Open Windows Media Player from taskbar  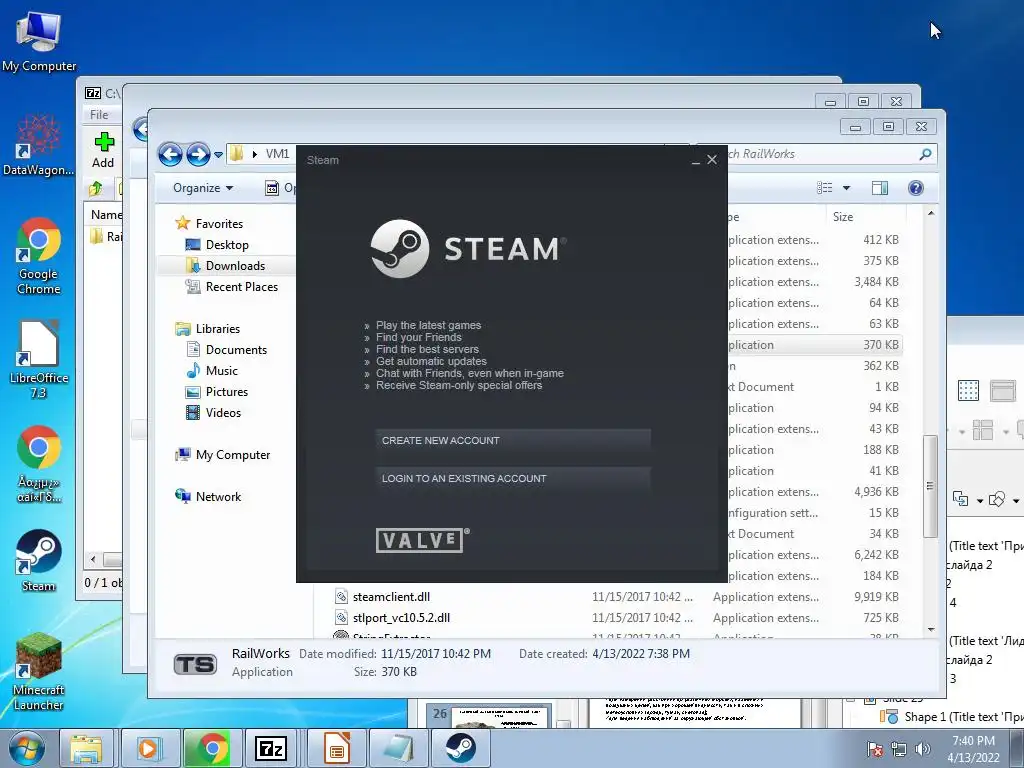pos(148,748)
